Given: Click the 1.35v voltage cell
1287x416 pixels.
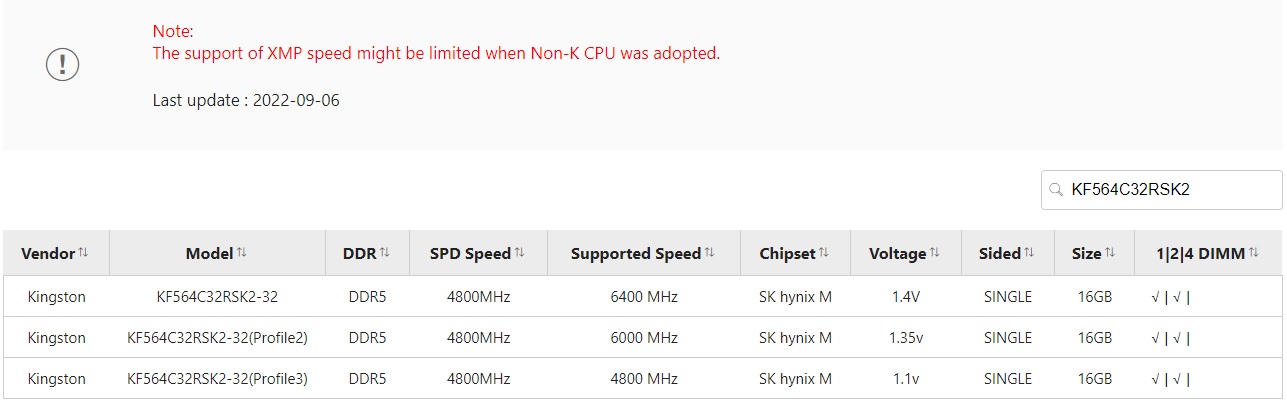Looking at the screenshot, I should click(905, 338).
